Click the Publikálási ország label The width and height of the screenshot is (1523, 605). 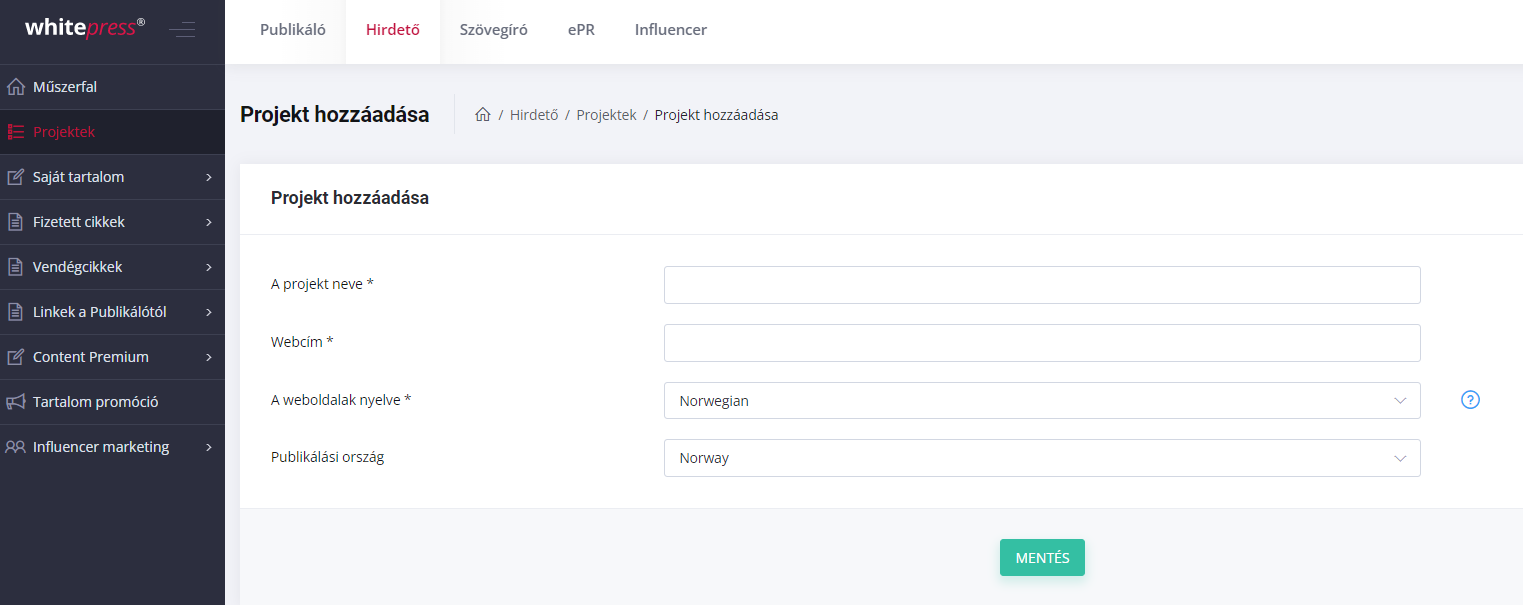pos(328,458)
